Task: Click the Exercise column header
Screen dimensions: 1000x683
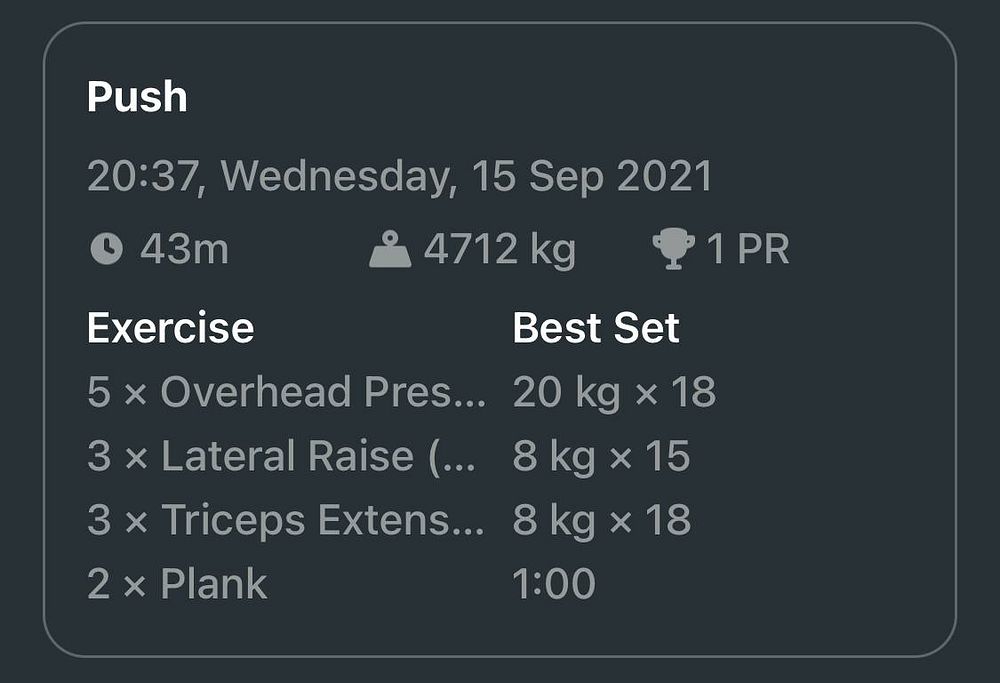Action: point(171,328)
